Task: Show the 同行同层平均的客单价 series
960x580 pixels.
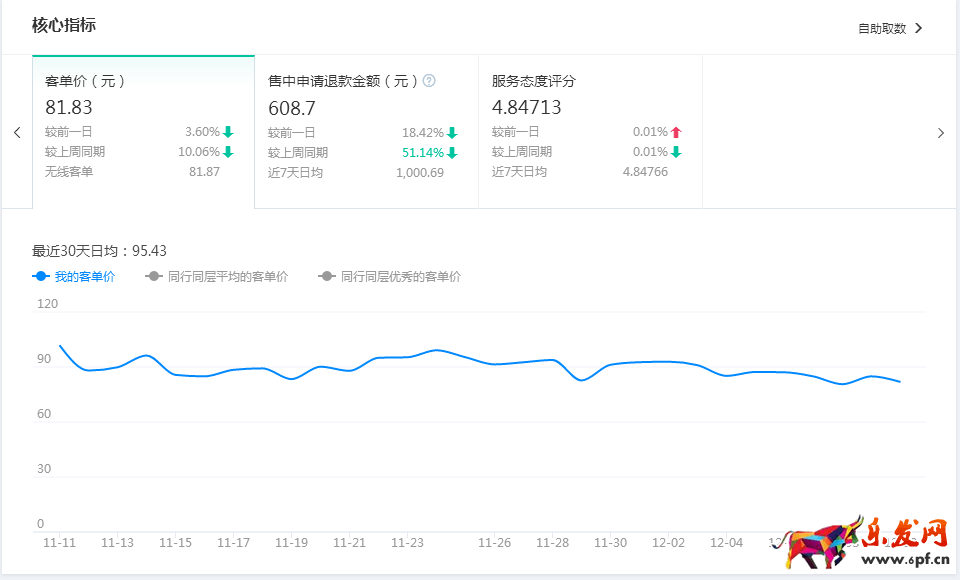Action: click(x=216, y=277)
